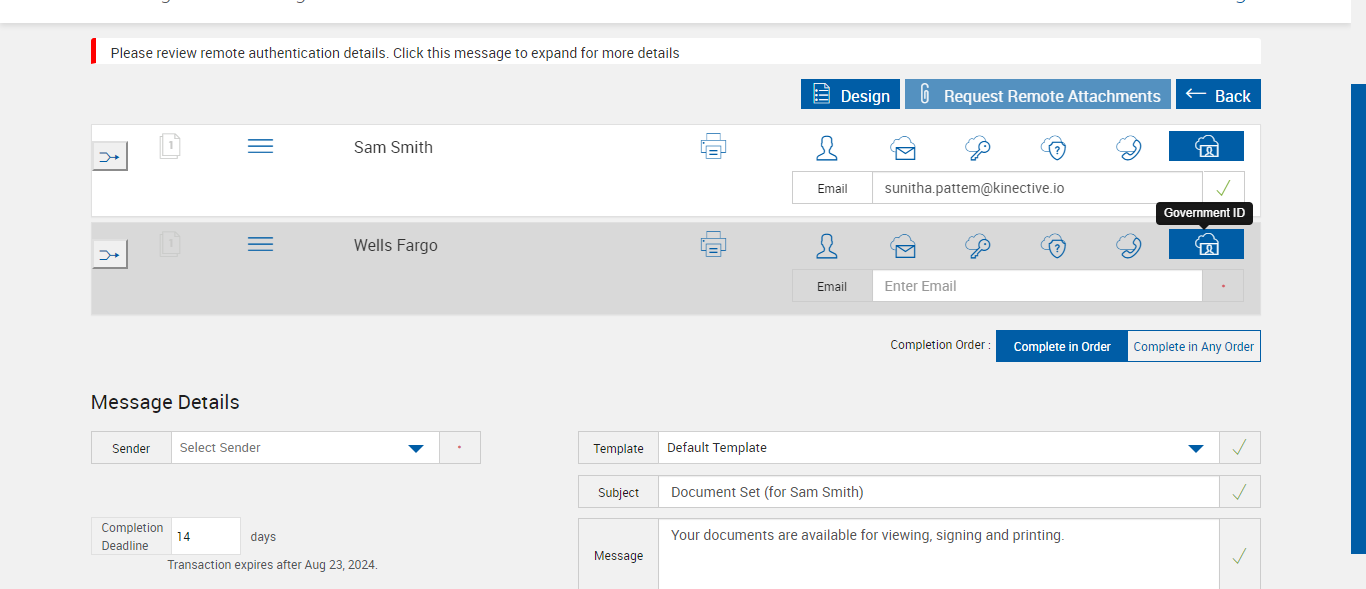Screen dimensions: 1366x589
Task: Click the Completion Deadline days field
Action: coord(205,536)
